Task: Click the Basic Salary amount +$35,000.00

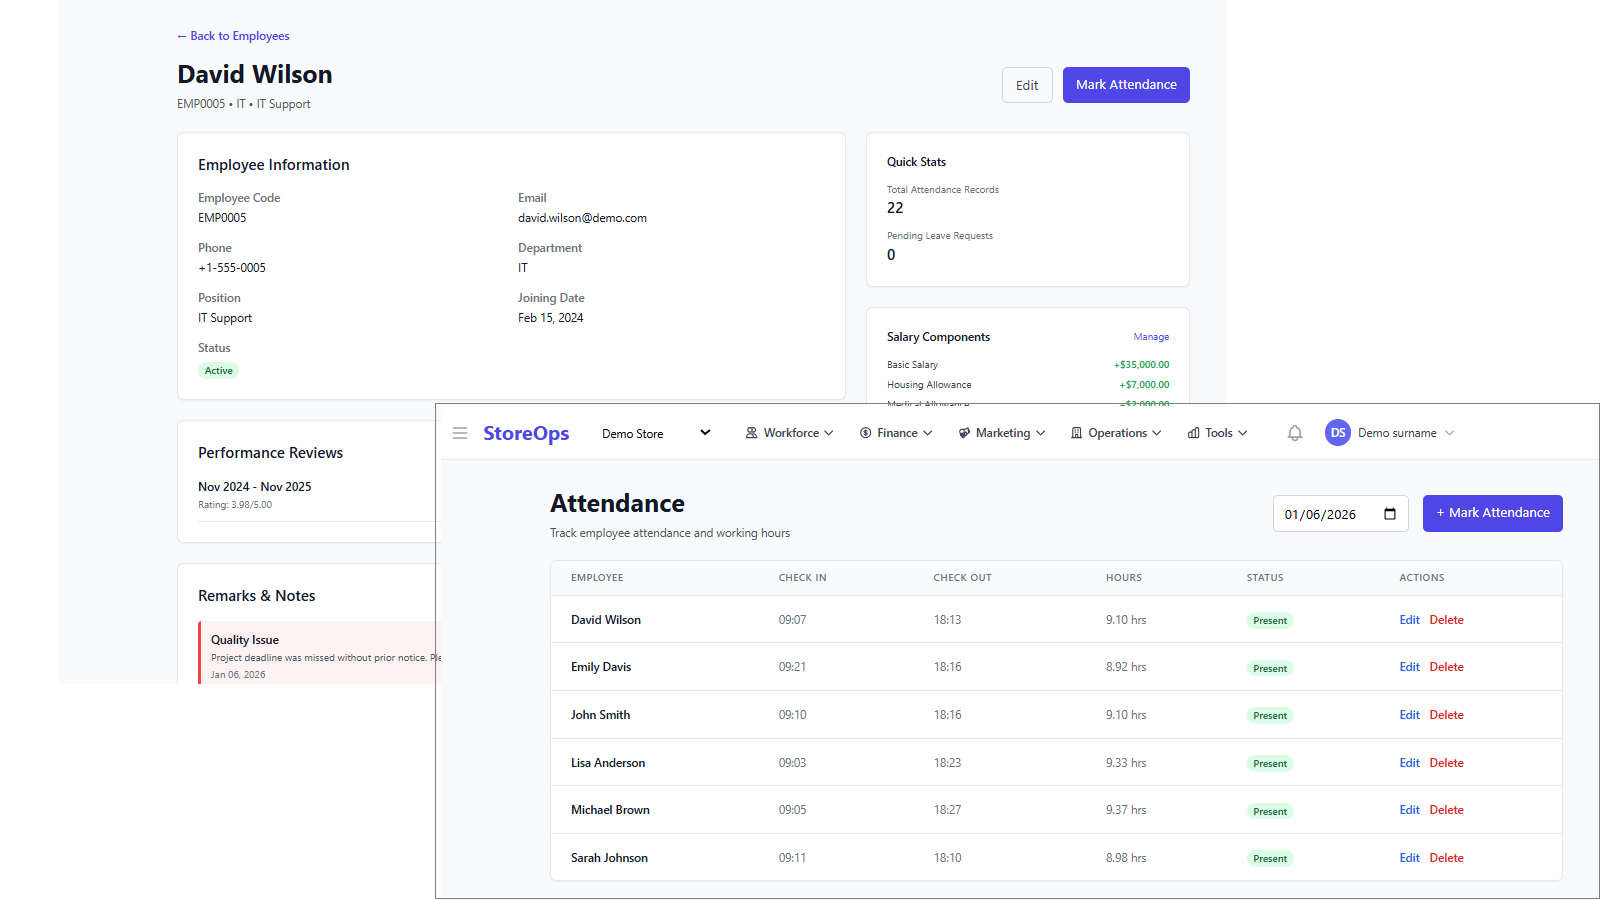Action: pos(1141,365)
